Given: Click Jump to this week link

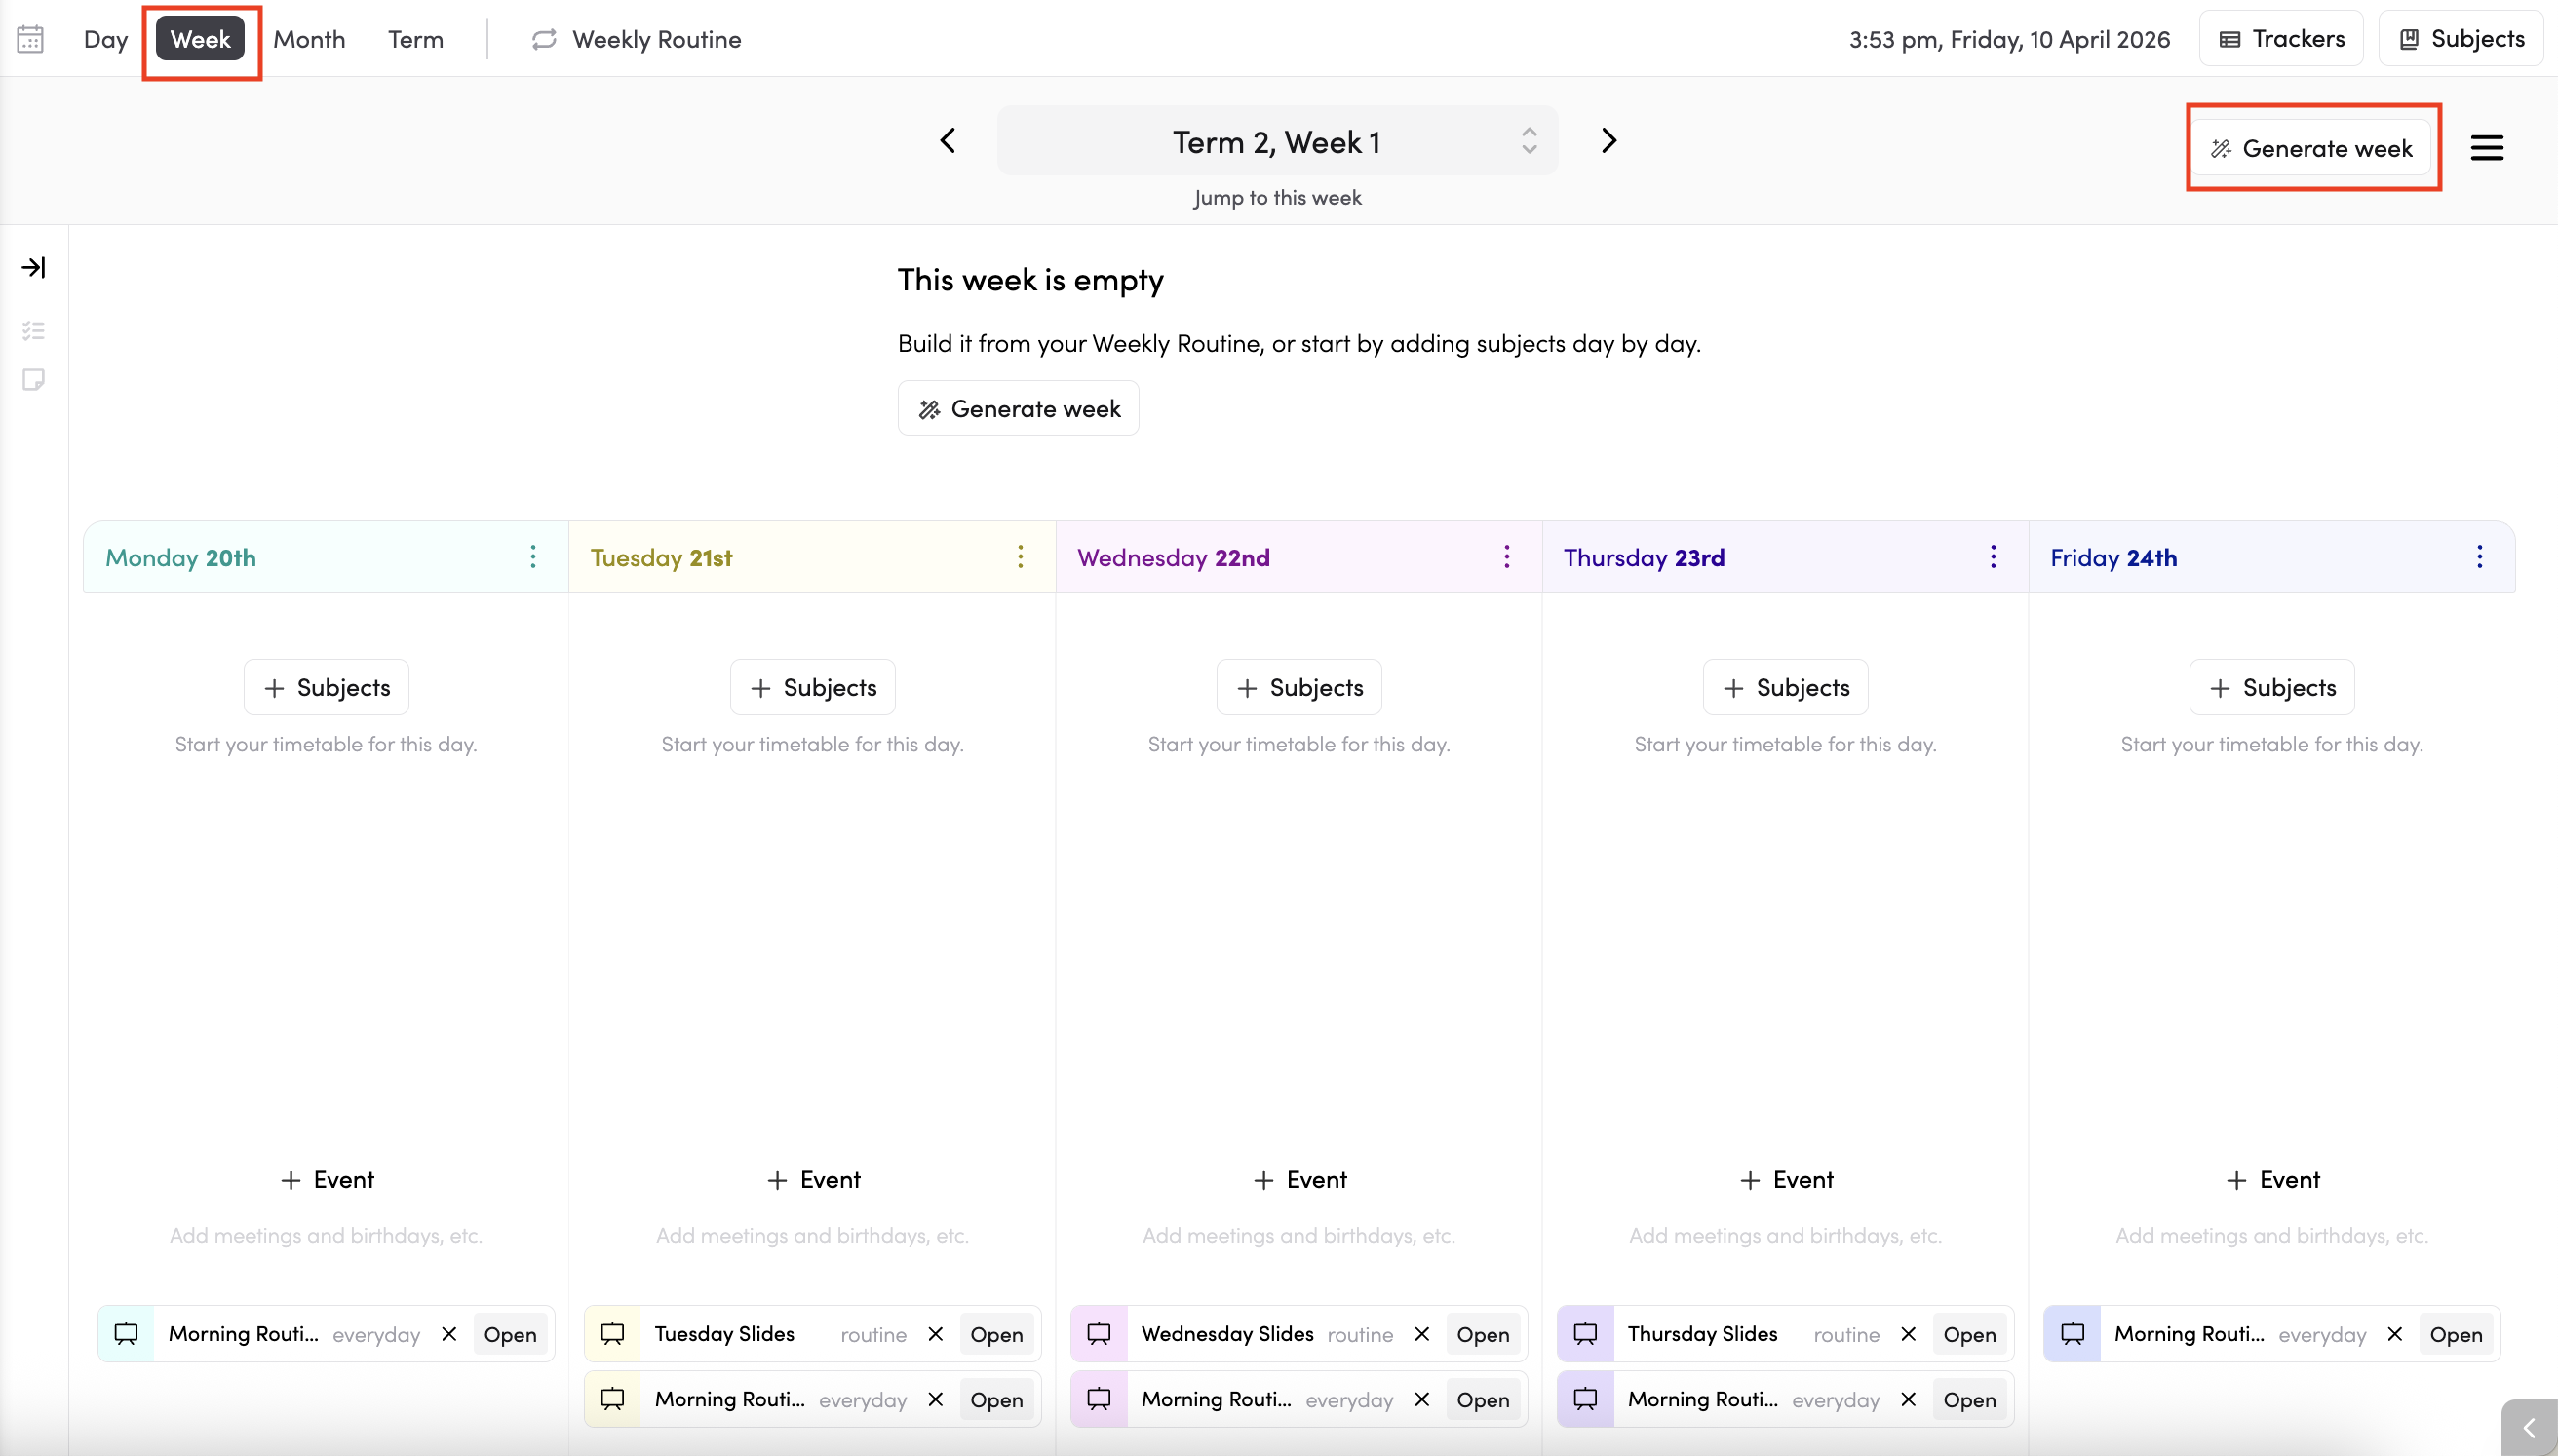Looking at the screenshot, I should point(1277,197).
